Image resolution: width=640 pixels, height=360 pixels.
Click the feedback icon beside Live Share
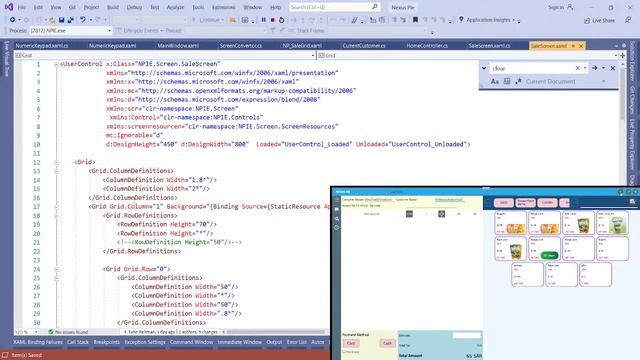click(x=628, y=20)
